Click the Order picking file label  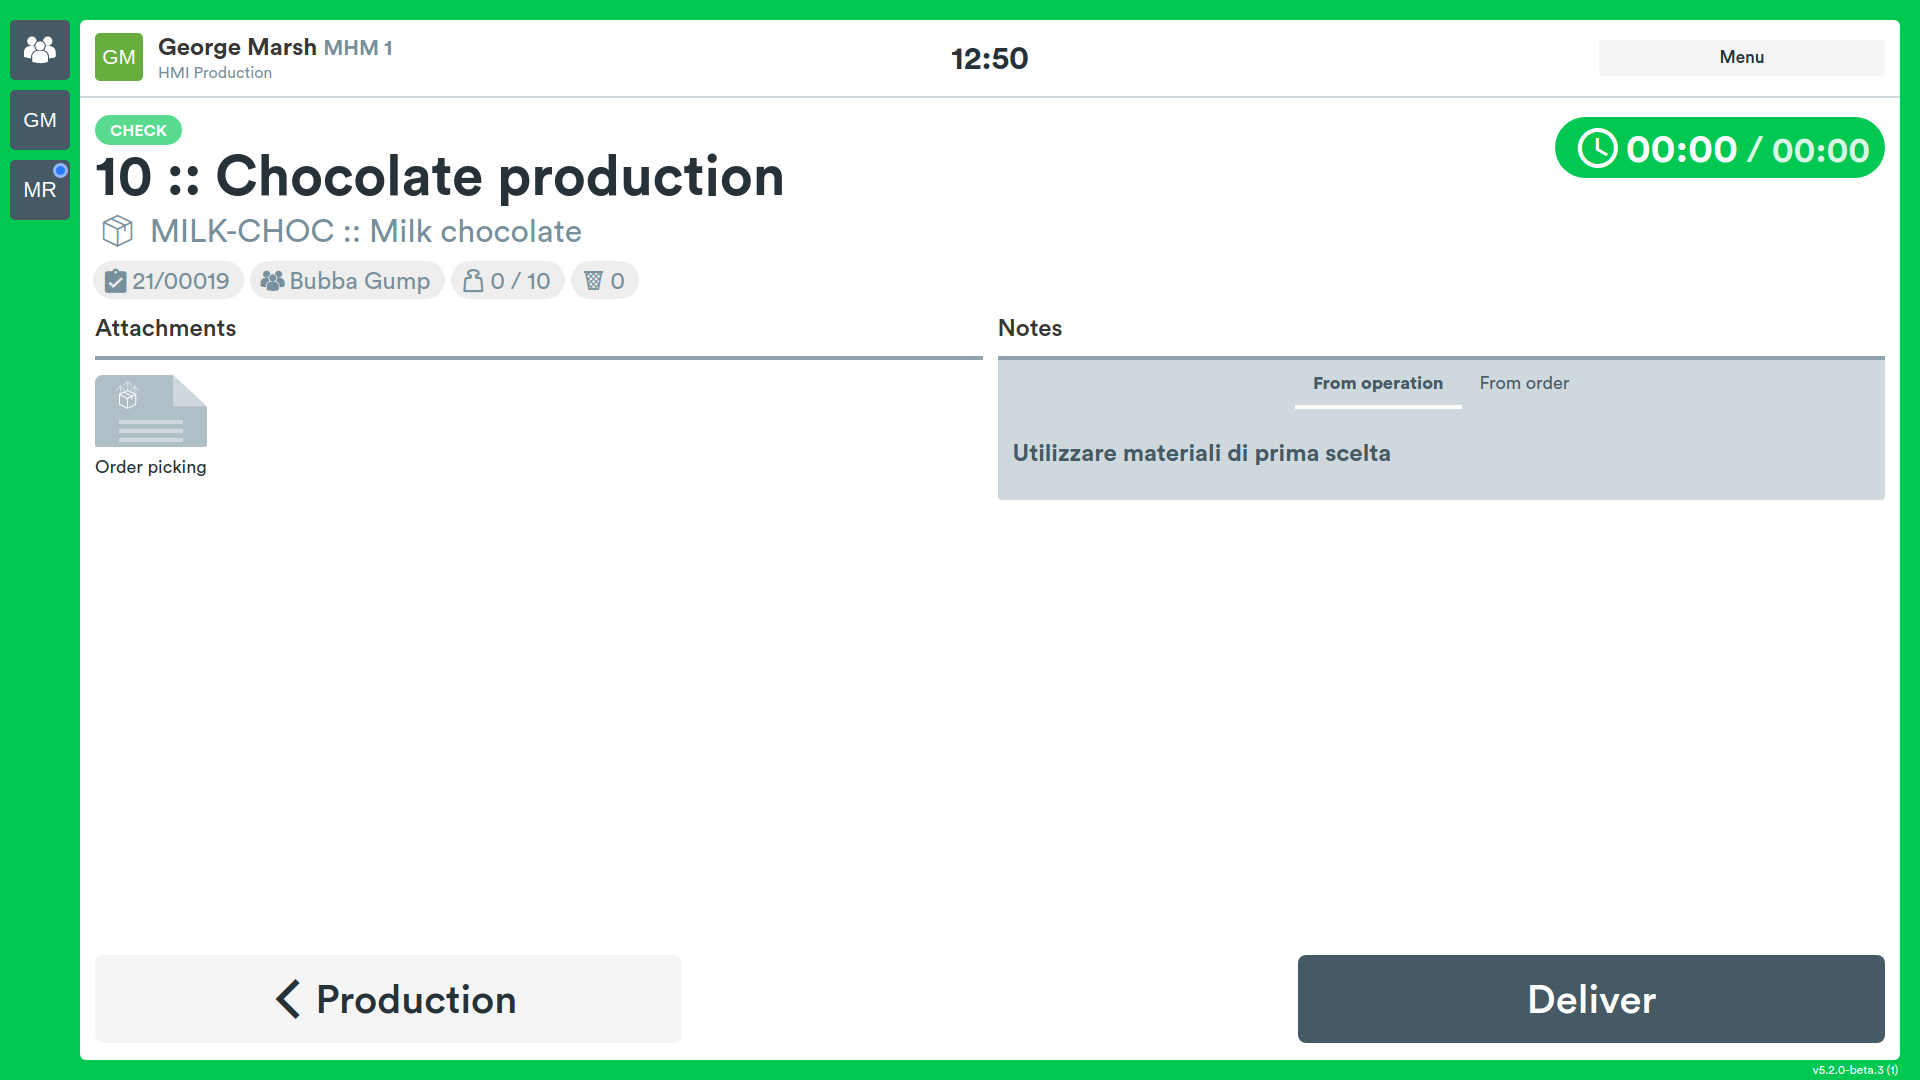pyautogui.click(x=151, y=467)
